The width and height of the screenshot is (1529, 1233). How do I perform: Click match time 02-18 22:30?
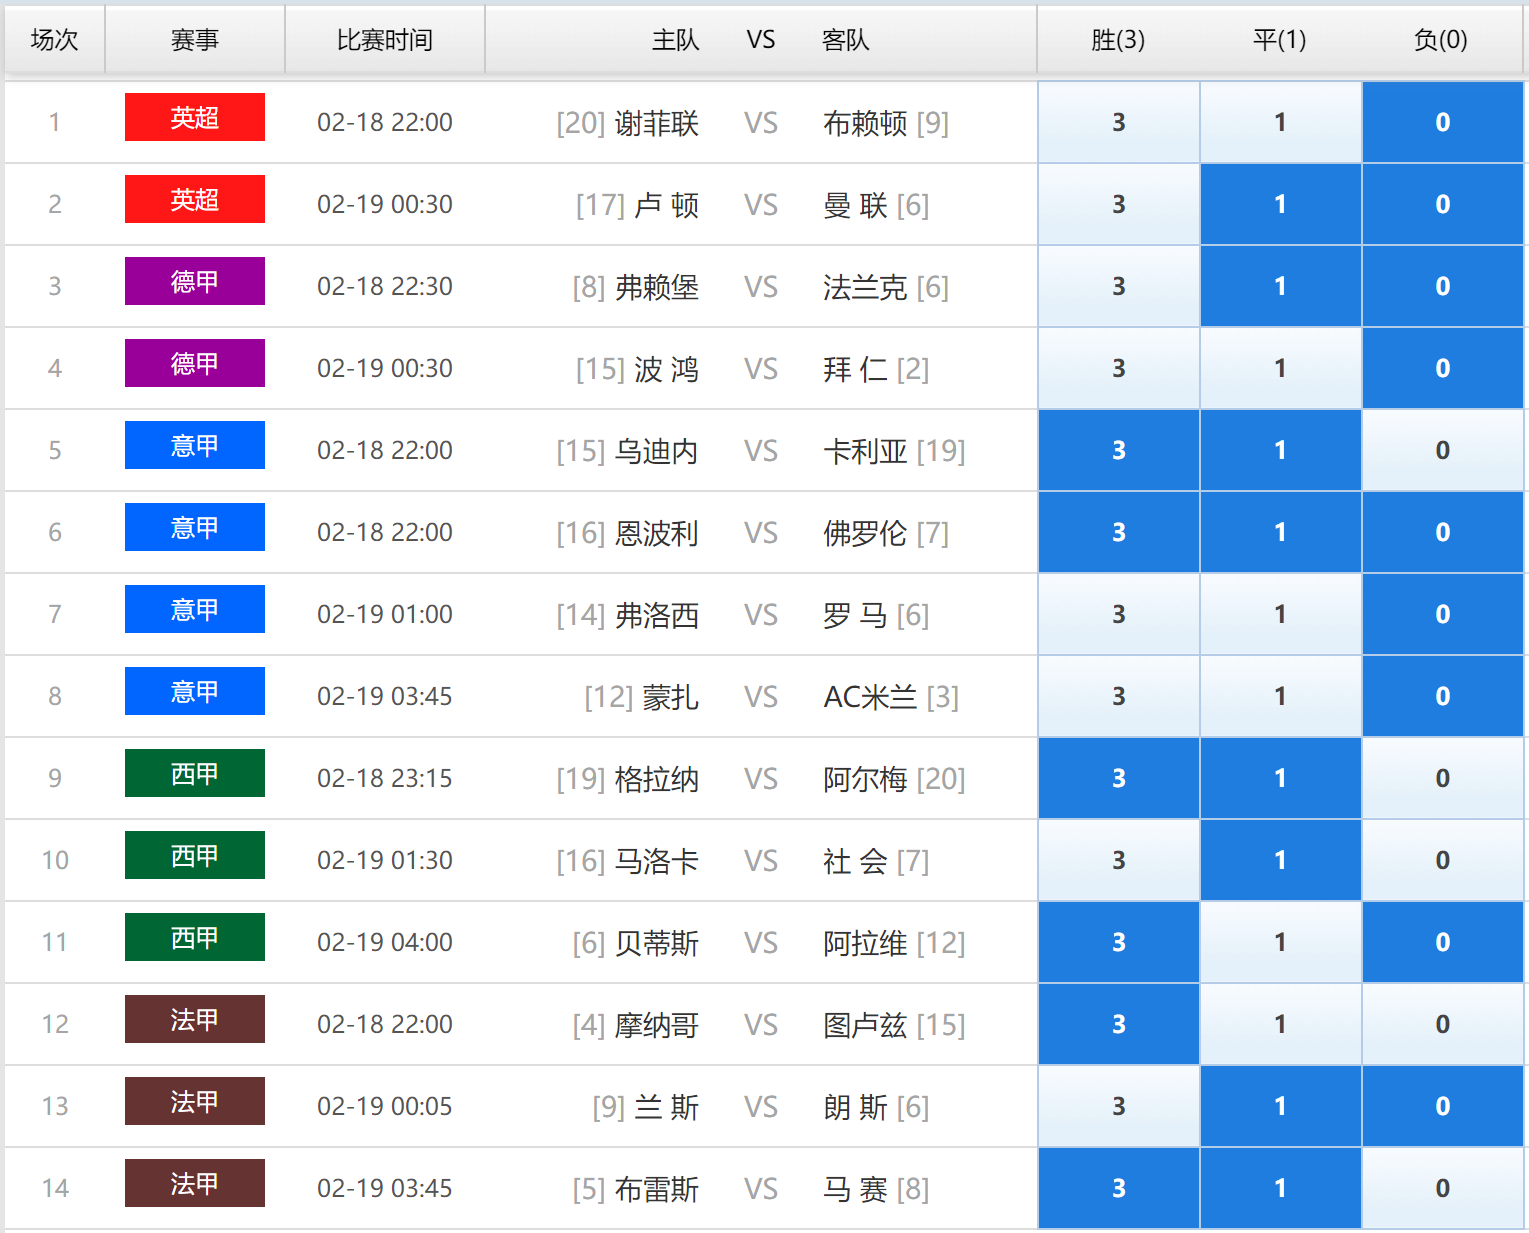coord(385,286)
